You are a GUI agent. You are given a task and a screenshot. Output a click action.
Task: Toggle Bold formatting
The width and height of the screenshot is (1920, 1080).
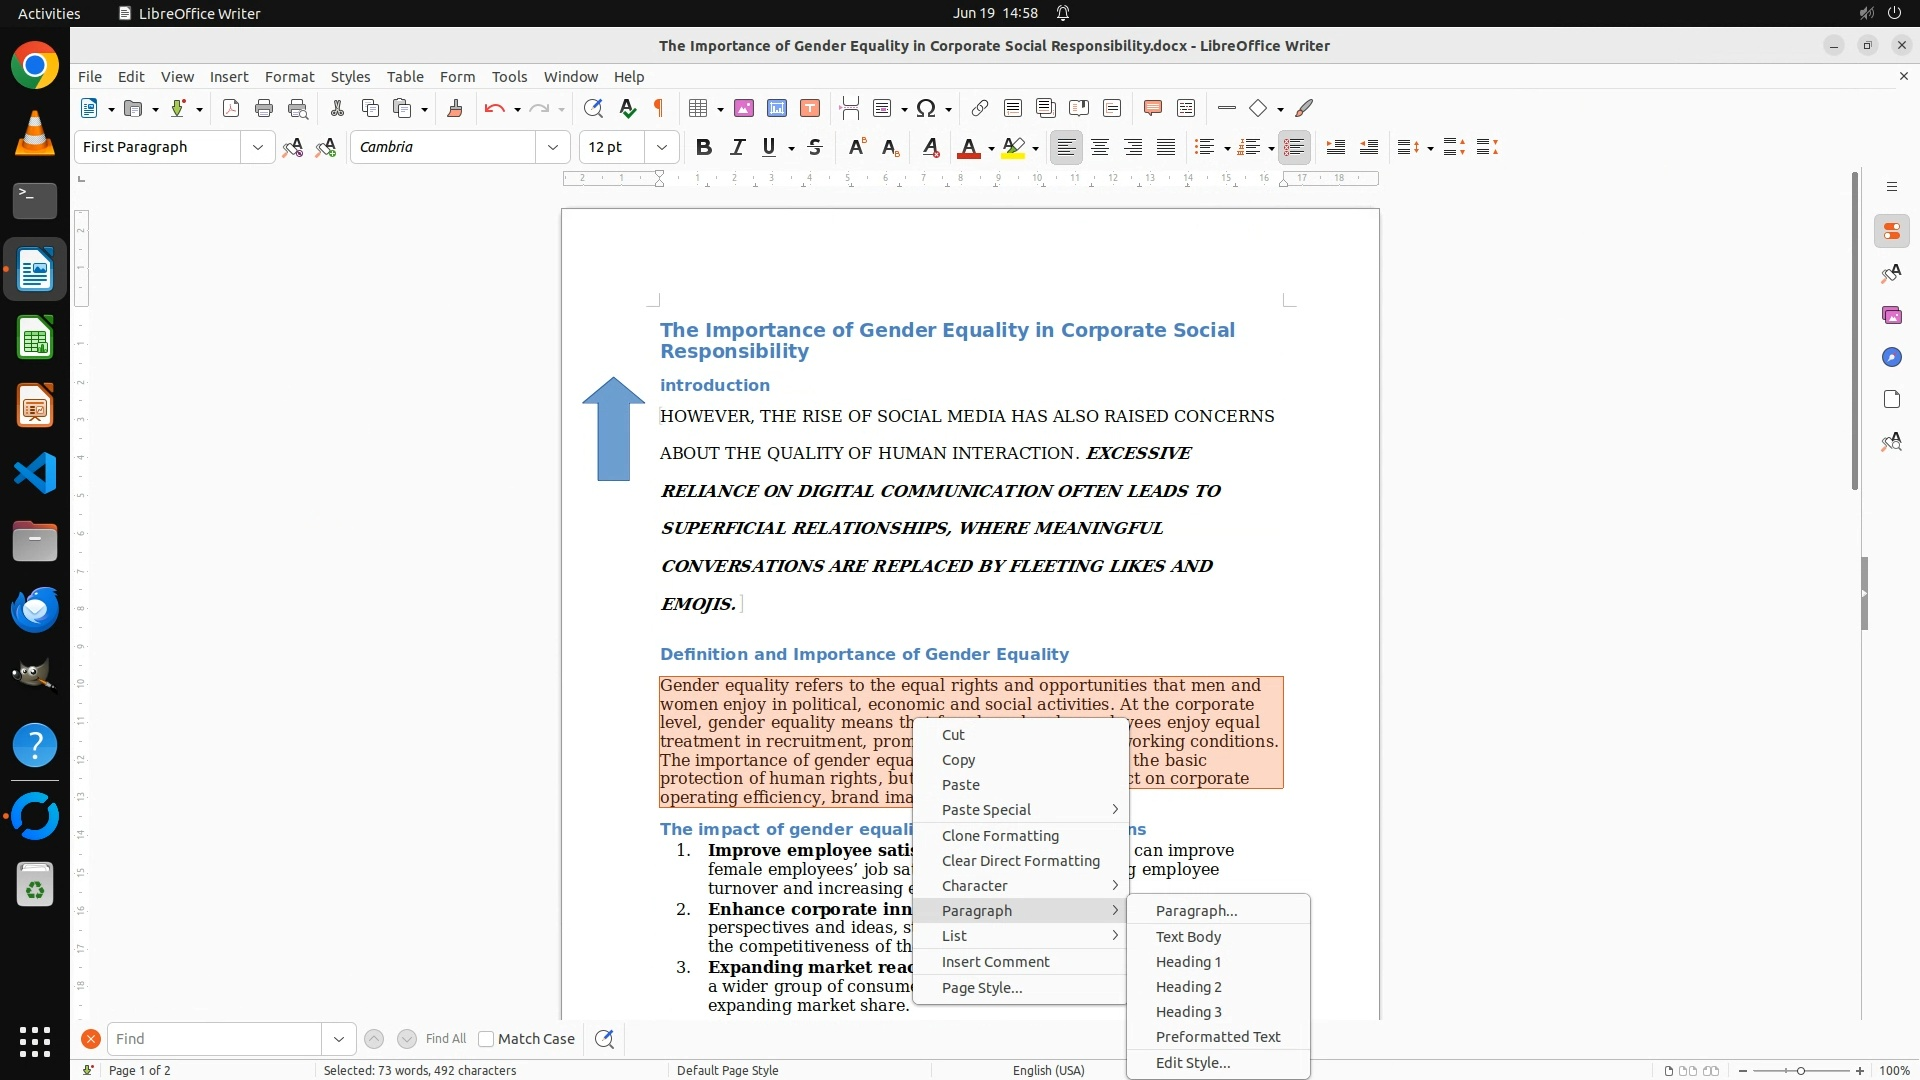pos(704,147)
